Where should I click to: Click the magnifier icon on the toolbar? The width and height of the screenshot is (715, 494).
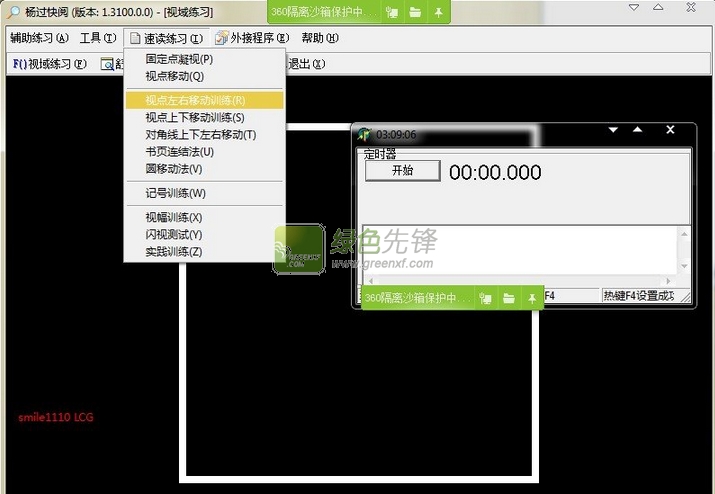[108, 64]
